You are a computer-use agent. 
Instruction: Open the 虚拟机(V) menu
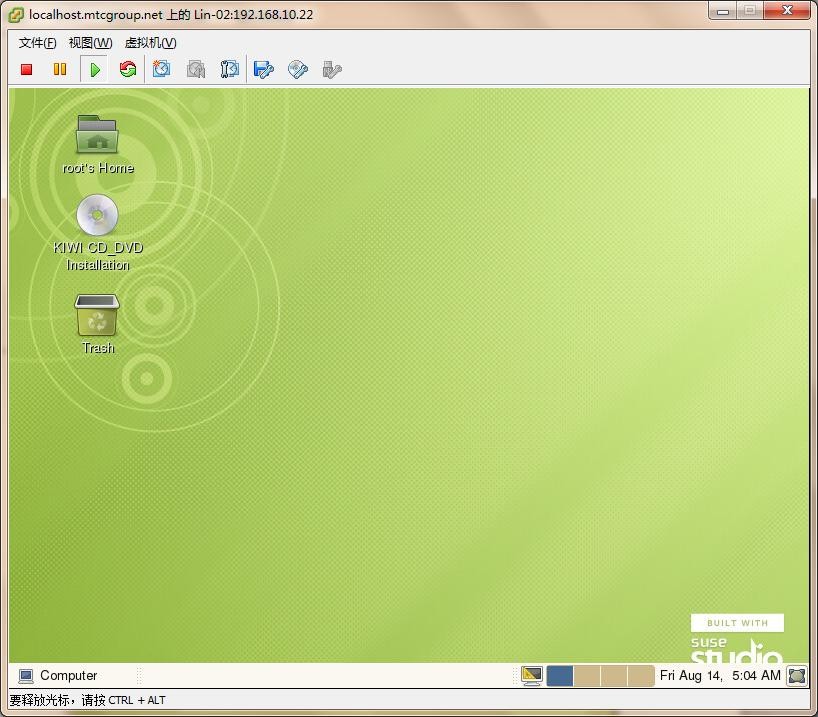pos(151,43)
